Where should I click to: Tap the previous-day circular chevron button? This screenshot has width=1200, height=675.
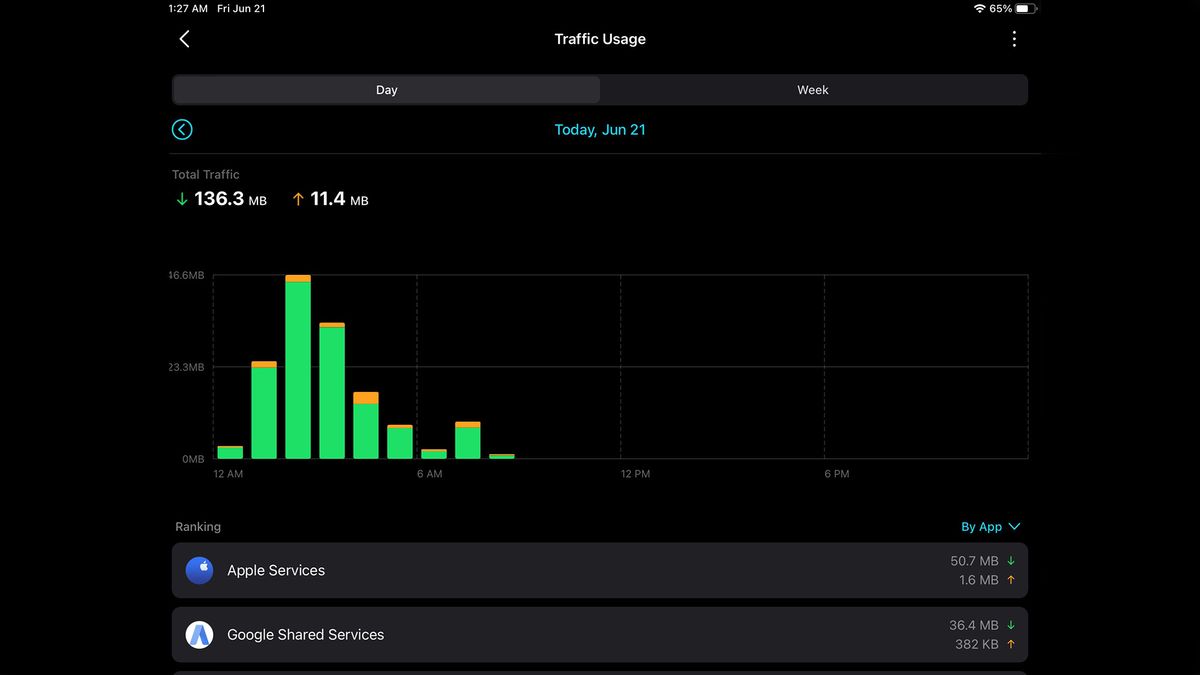point(182,129)
